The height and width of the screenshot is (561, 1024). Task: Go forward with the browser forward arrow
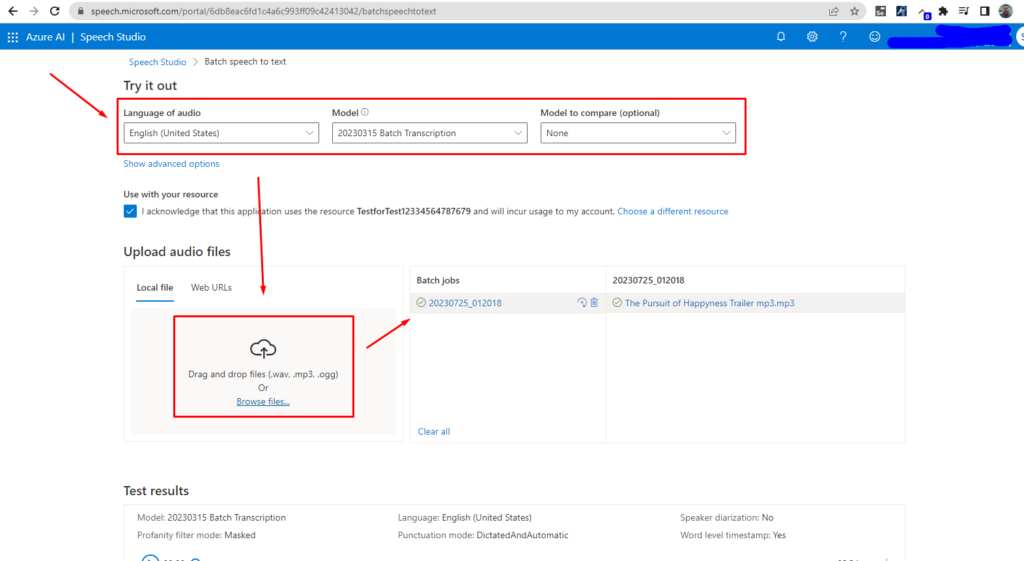(33, 11)
